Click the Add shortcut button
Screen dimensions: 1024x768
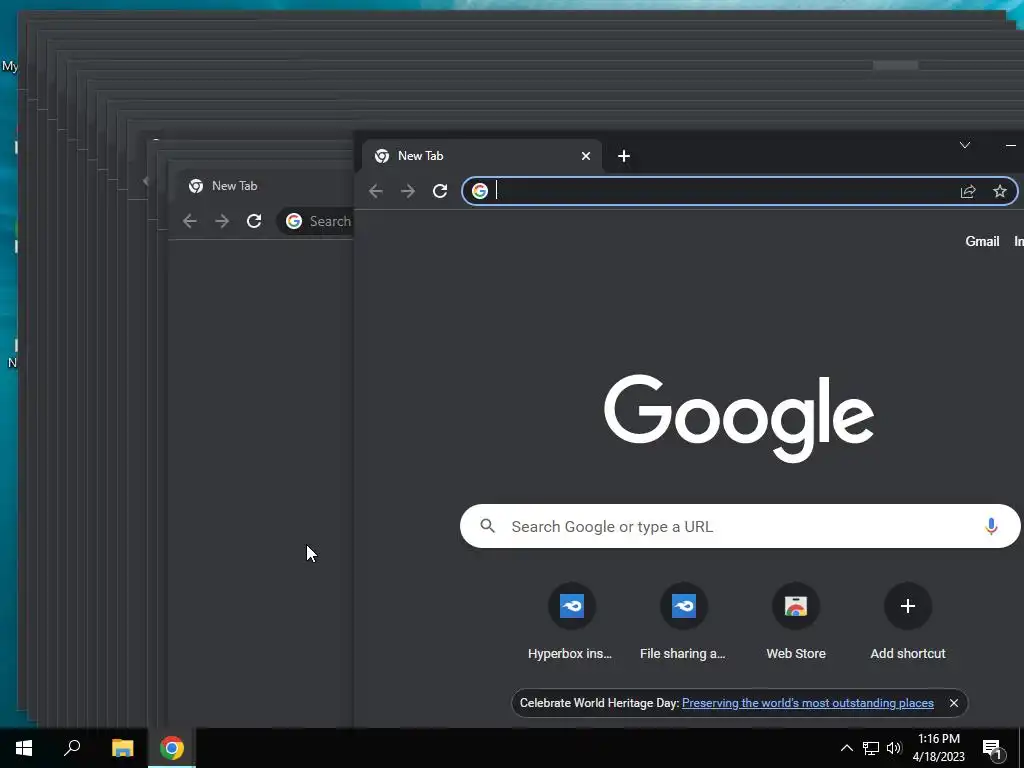coord(908,622)
